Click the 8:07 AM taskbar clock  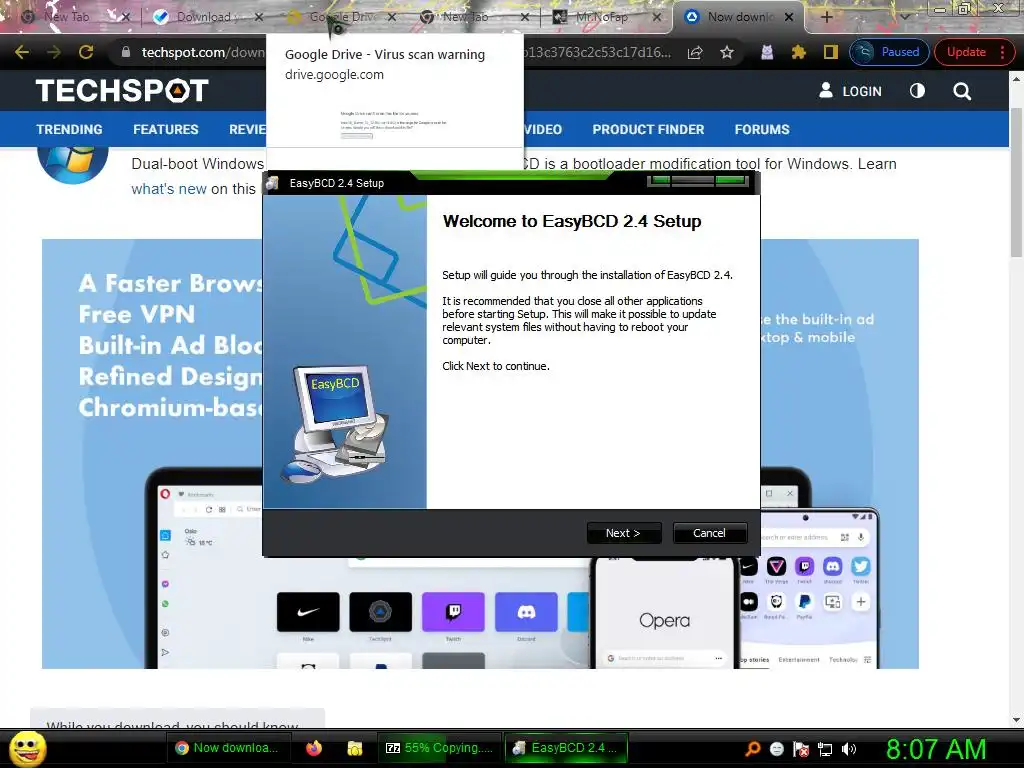tap(936, 749)
